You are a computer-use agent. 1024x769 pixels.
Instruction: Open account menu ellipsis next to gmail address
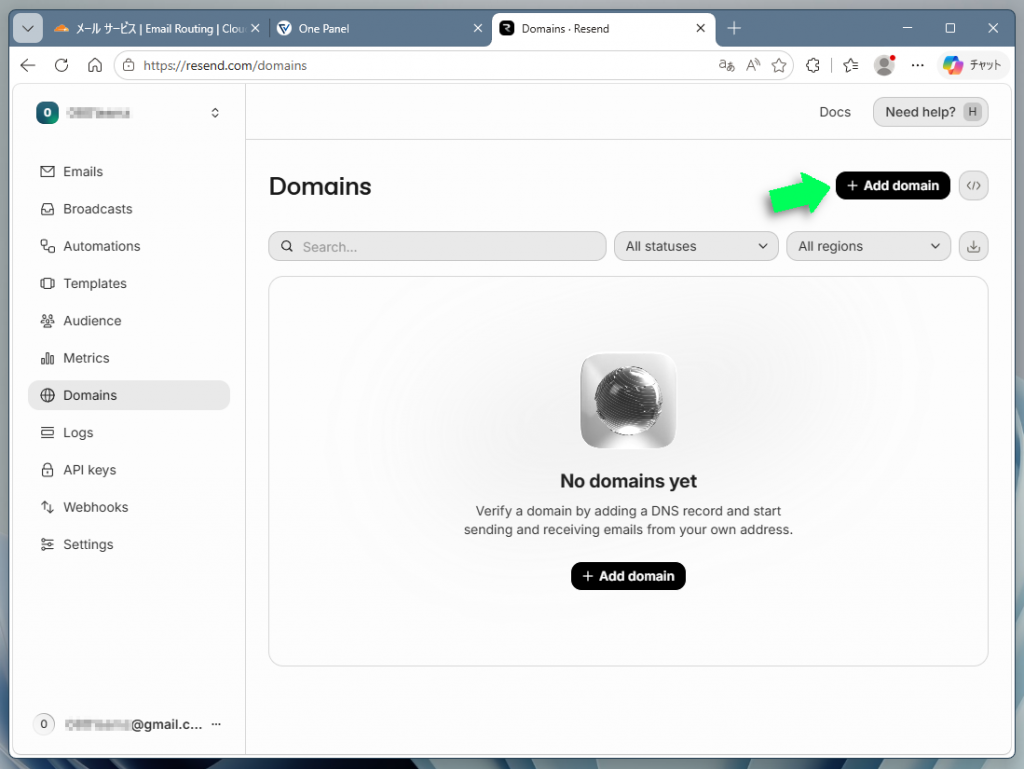pos(216,724)
